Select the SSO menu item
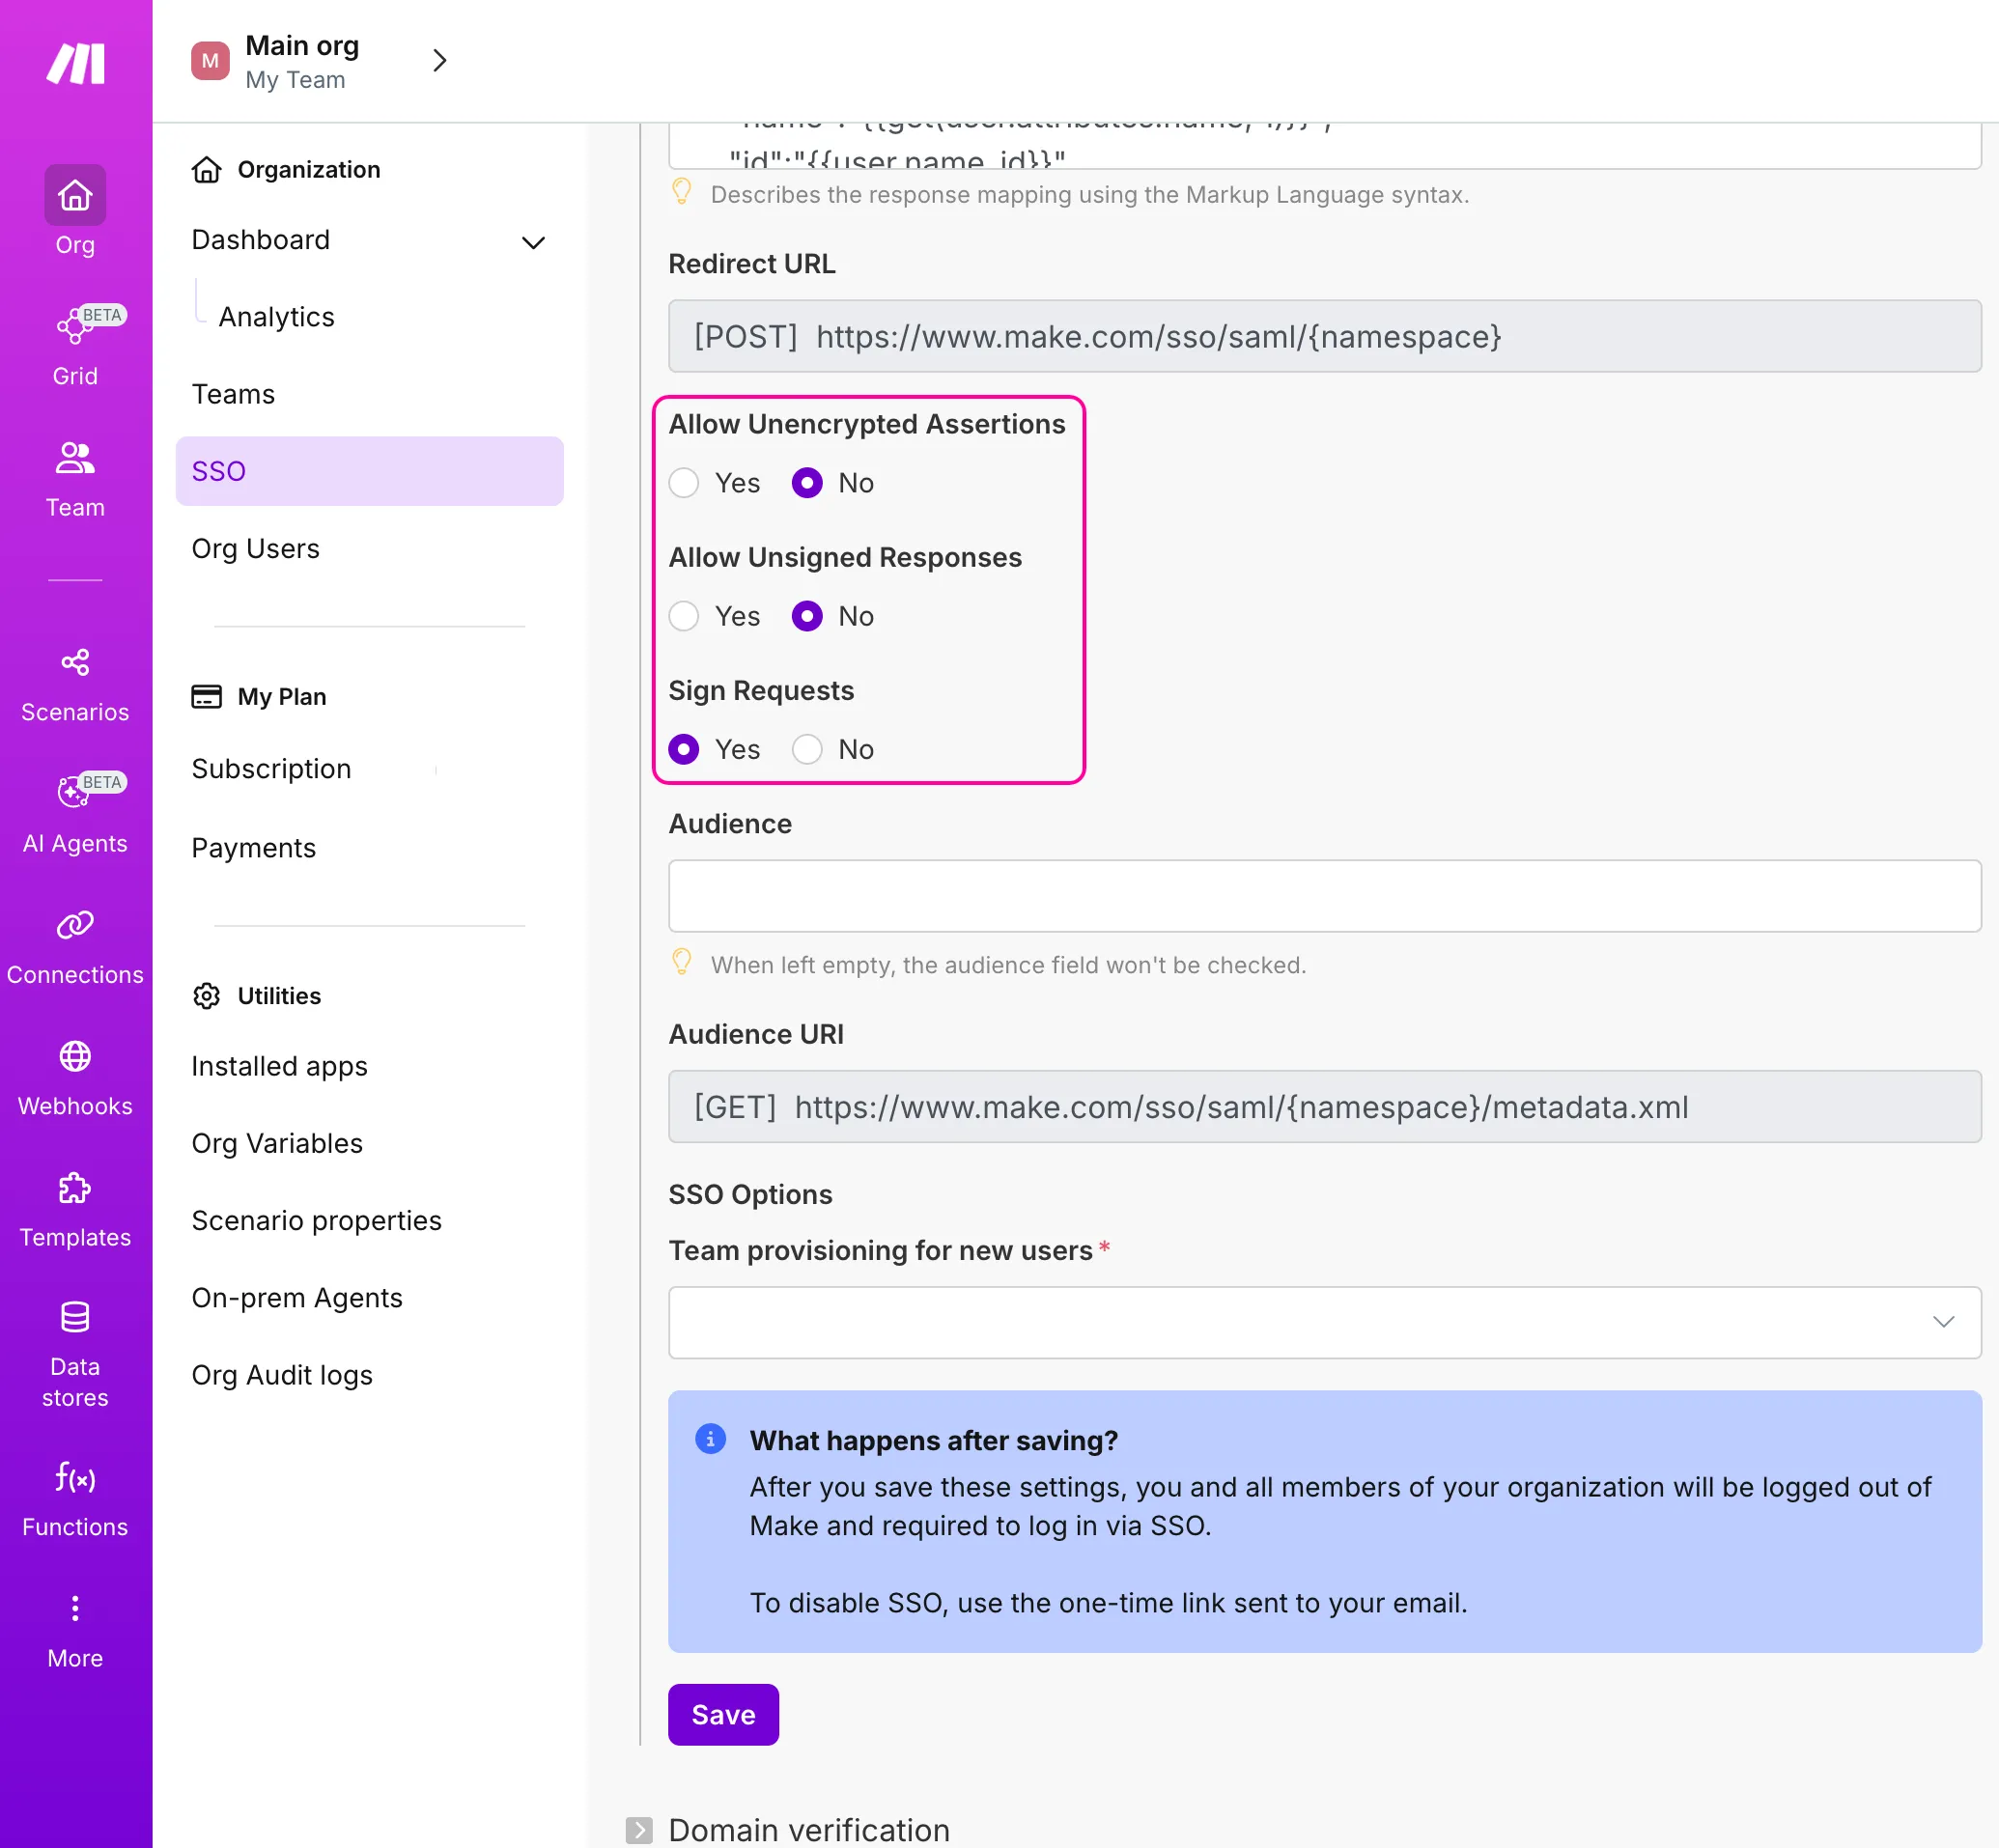This screenshot has width=1999, height=1848. click(369, 471)
